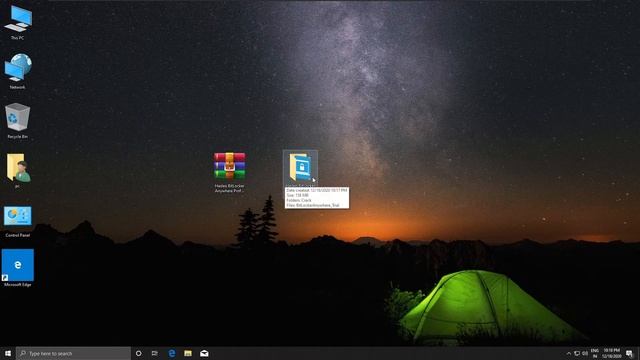Open File Explorer from the taskbar

pyautogui.click(x=188, y=353)
